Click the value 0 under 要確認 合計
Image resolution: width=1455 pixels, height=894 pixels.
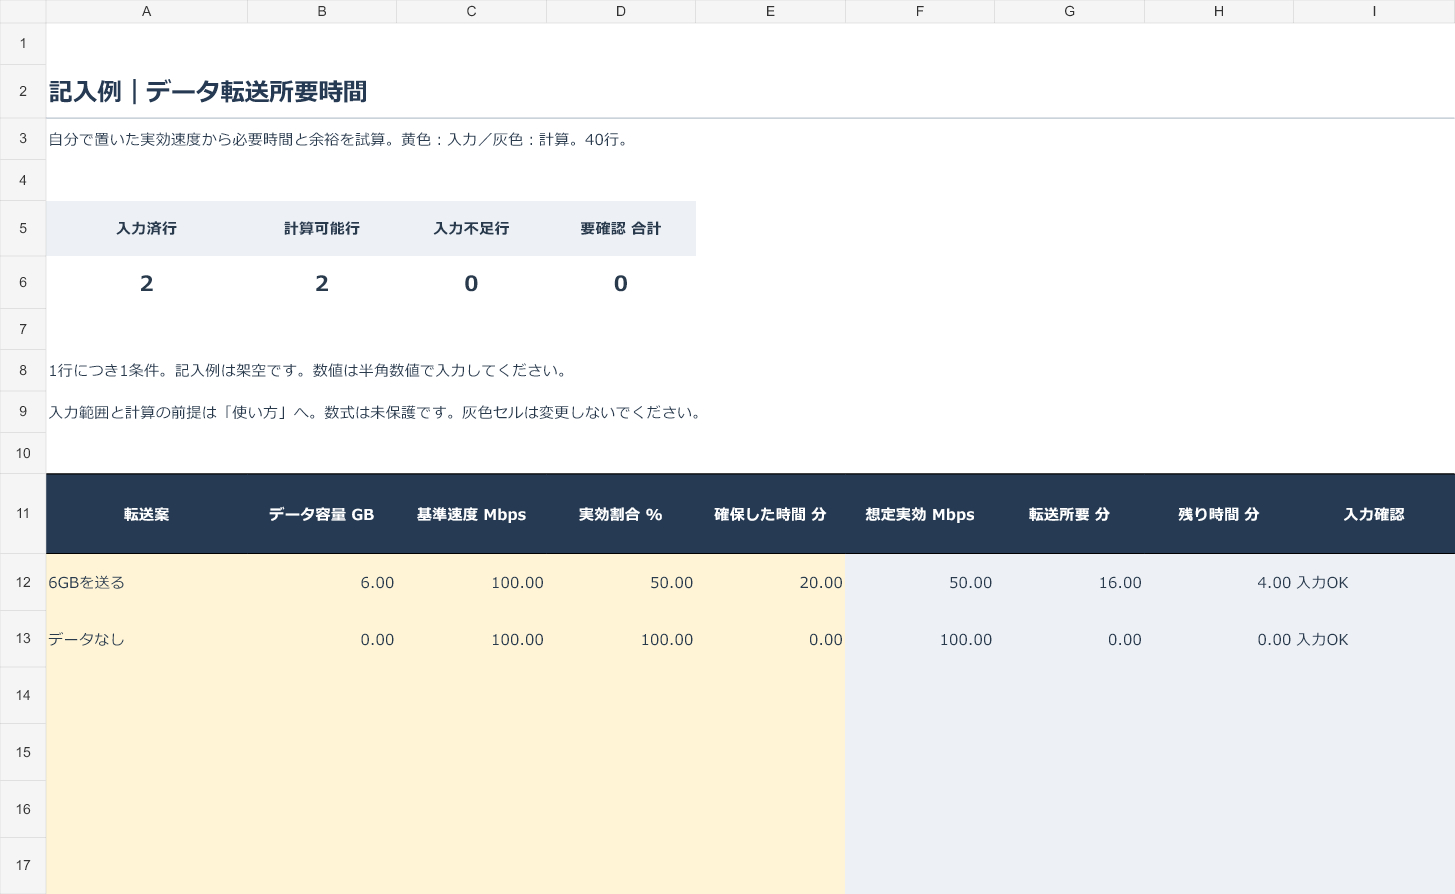point(621,283)
